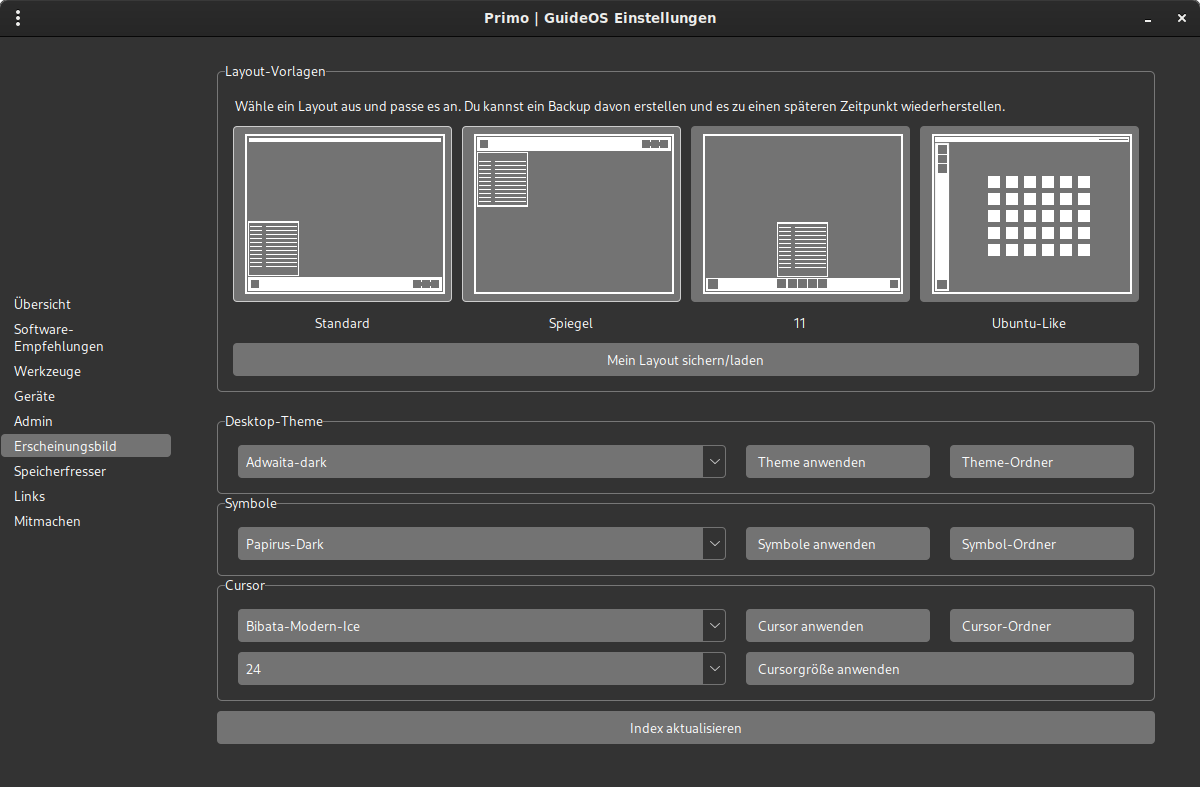
Task: Apply icons with Symbole anwenden
Action: [x=837, y=544]
